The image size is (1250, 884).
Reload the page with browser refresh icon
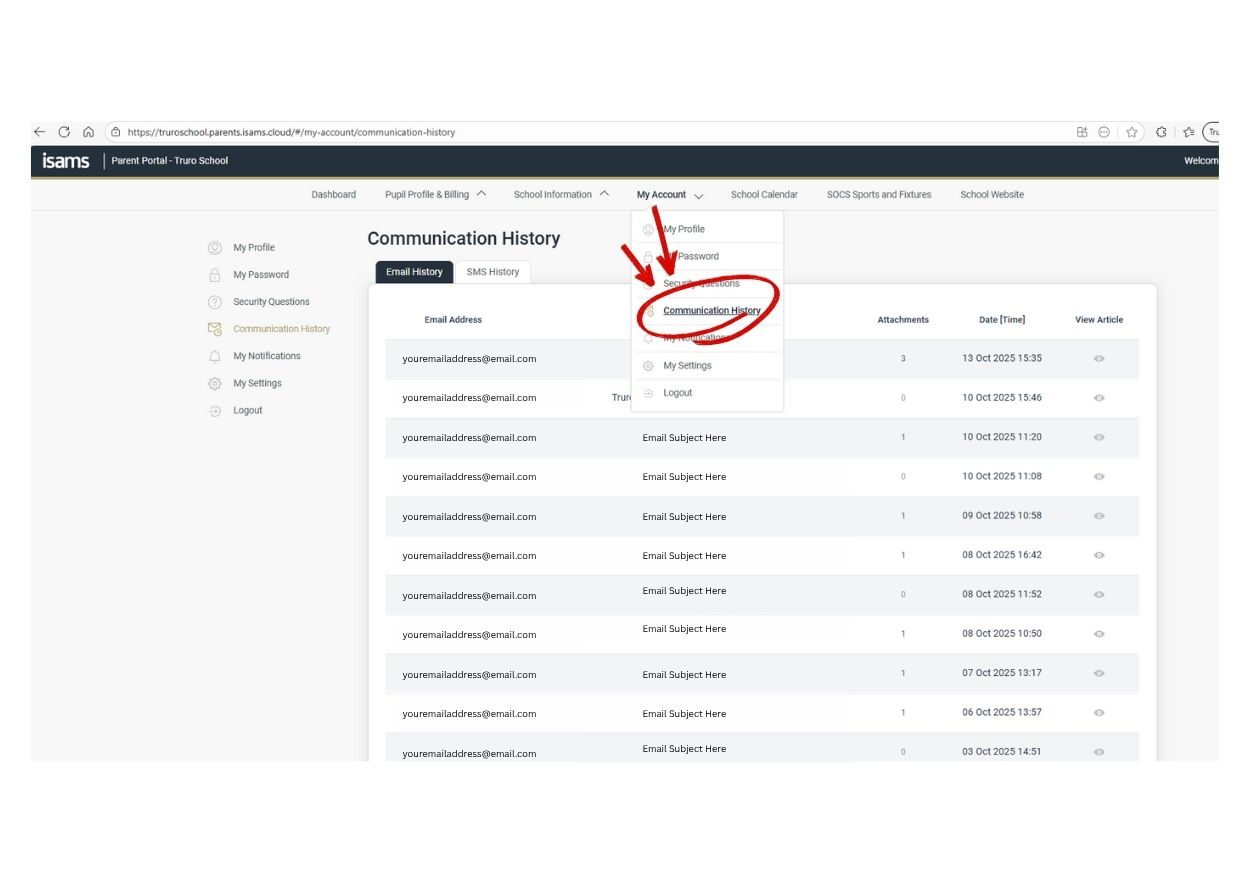click(x=64, y=132)
